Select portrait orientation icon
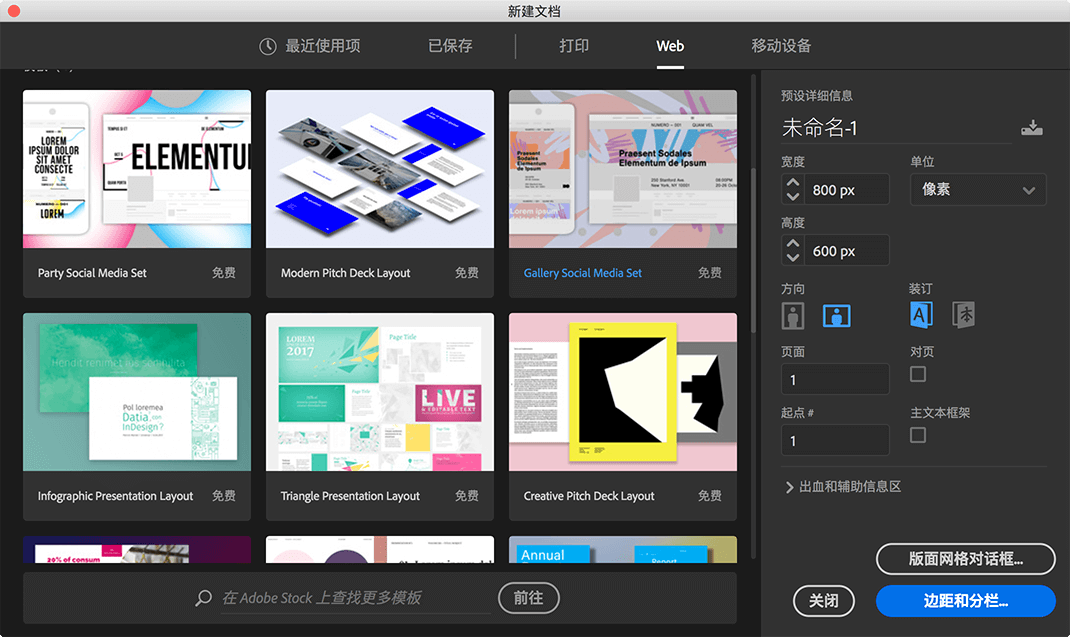The image size is (1070, 637). (x=793, y=315)
